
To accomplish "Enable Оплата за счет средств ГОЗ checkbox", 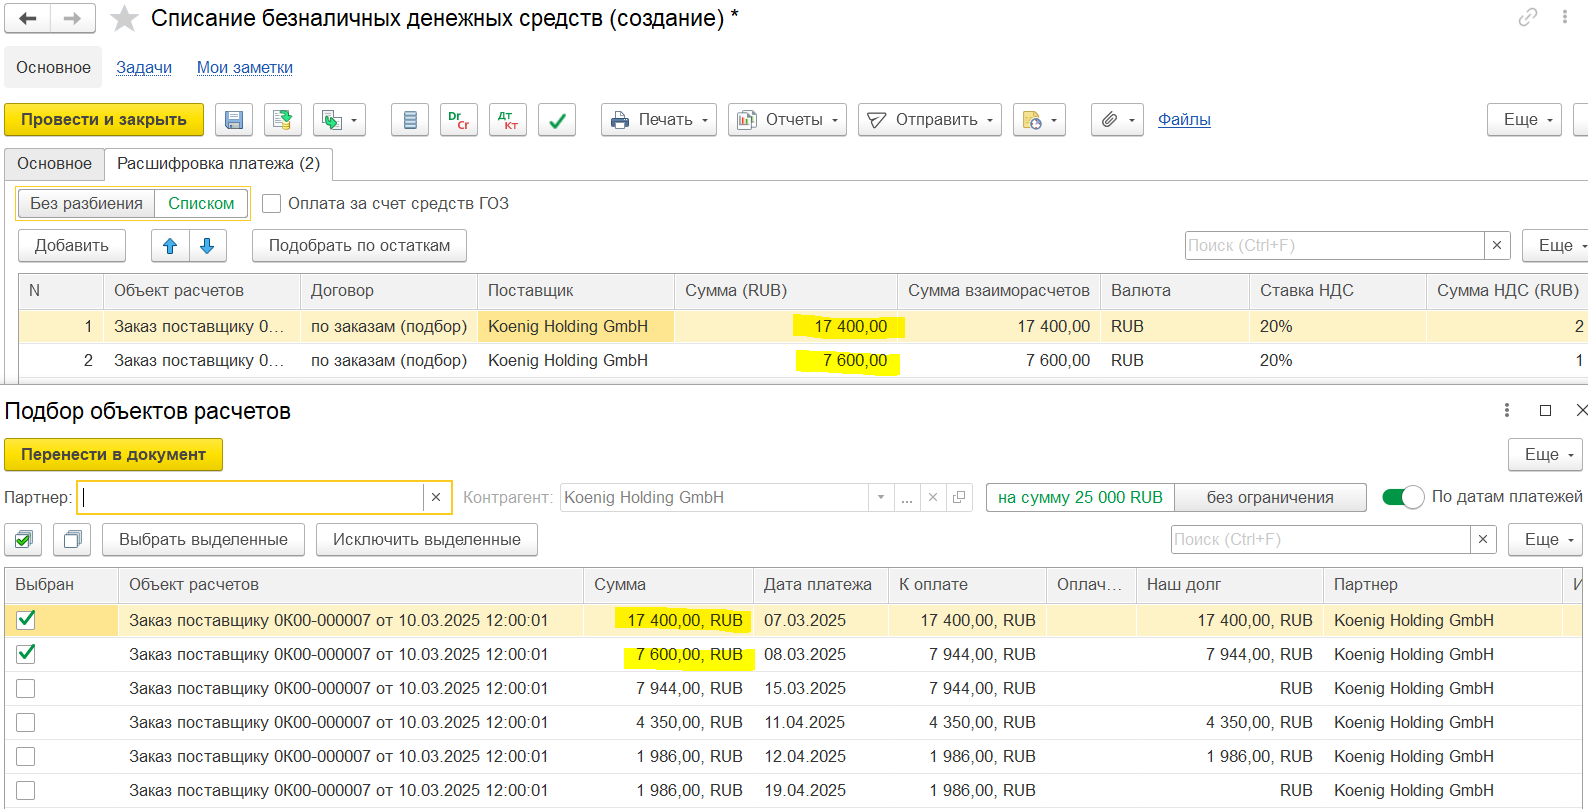I will (x=271, y=204).
